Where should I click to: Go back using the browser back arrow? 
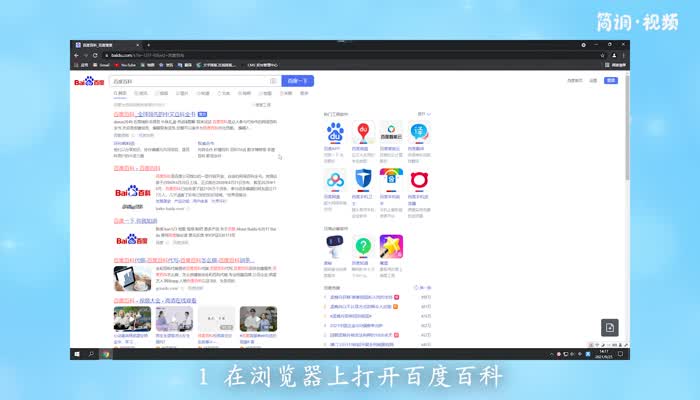(x=77, y=54)
